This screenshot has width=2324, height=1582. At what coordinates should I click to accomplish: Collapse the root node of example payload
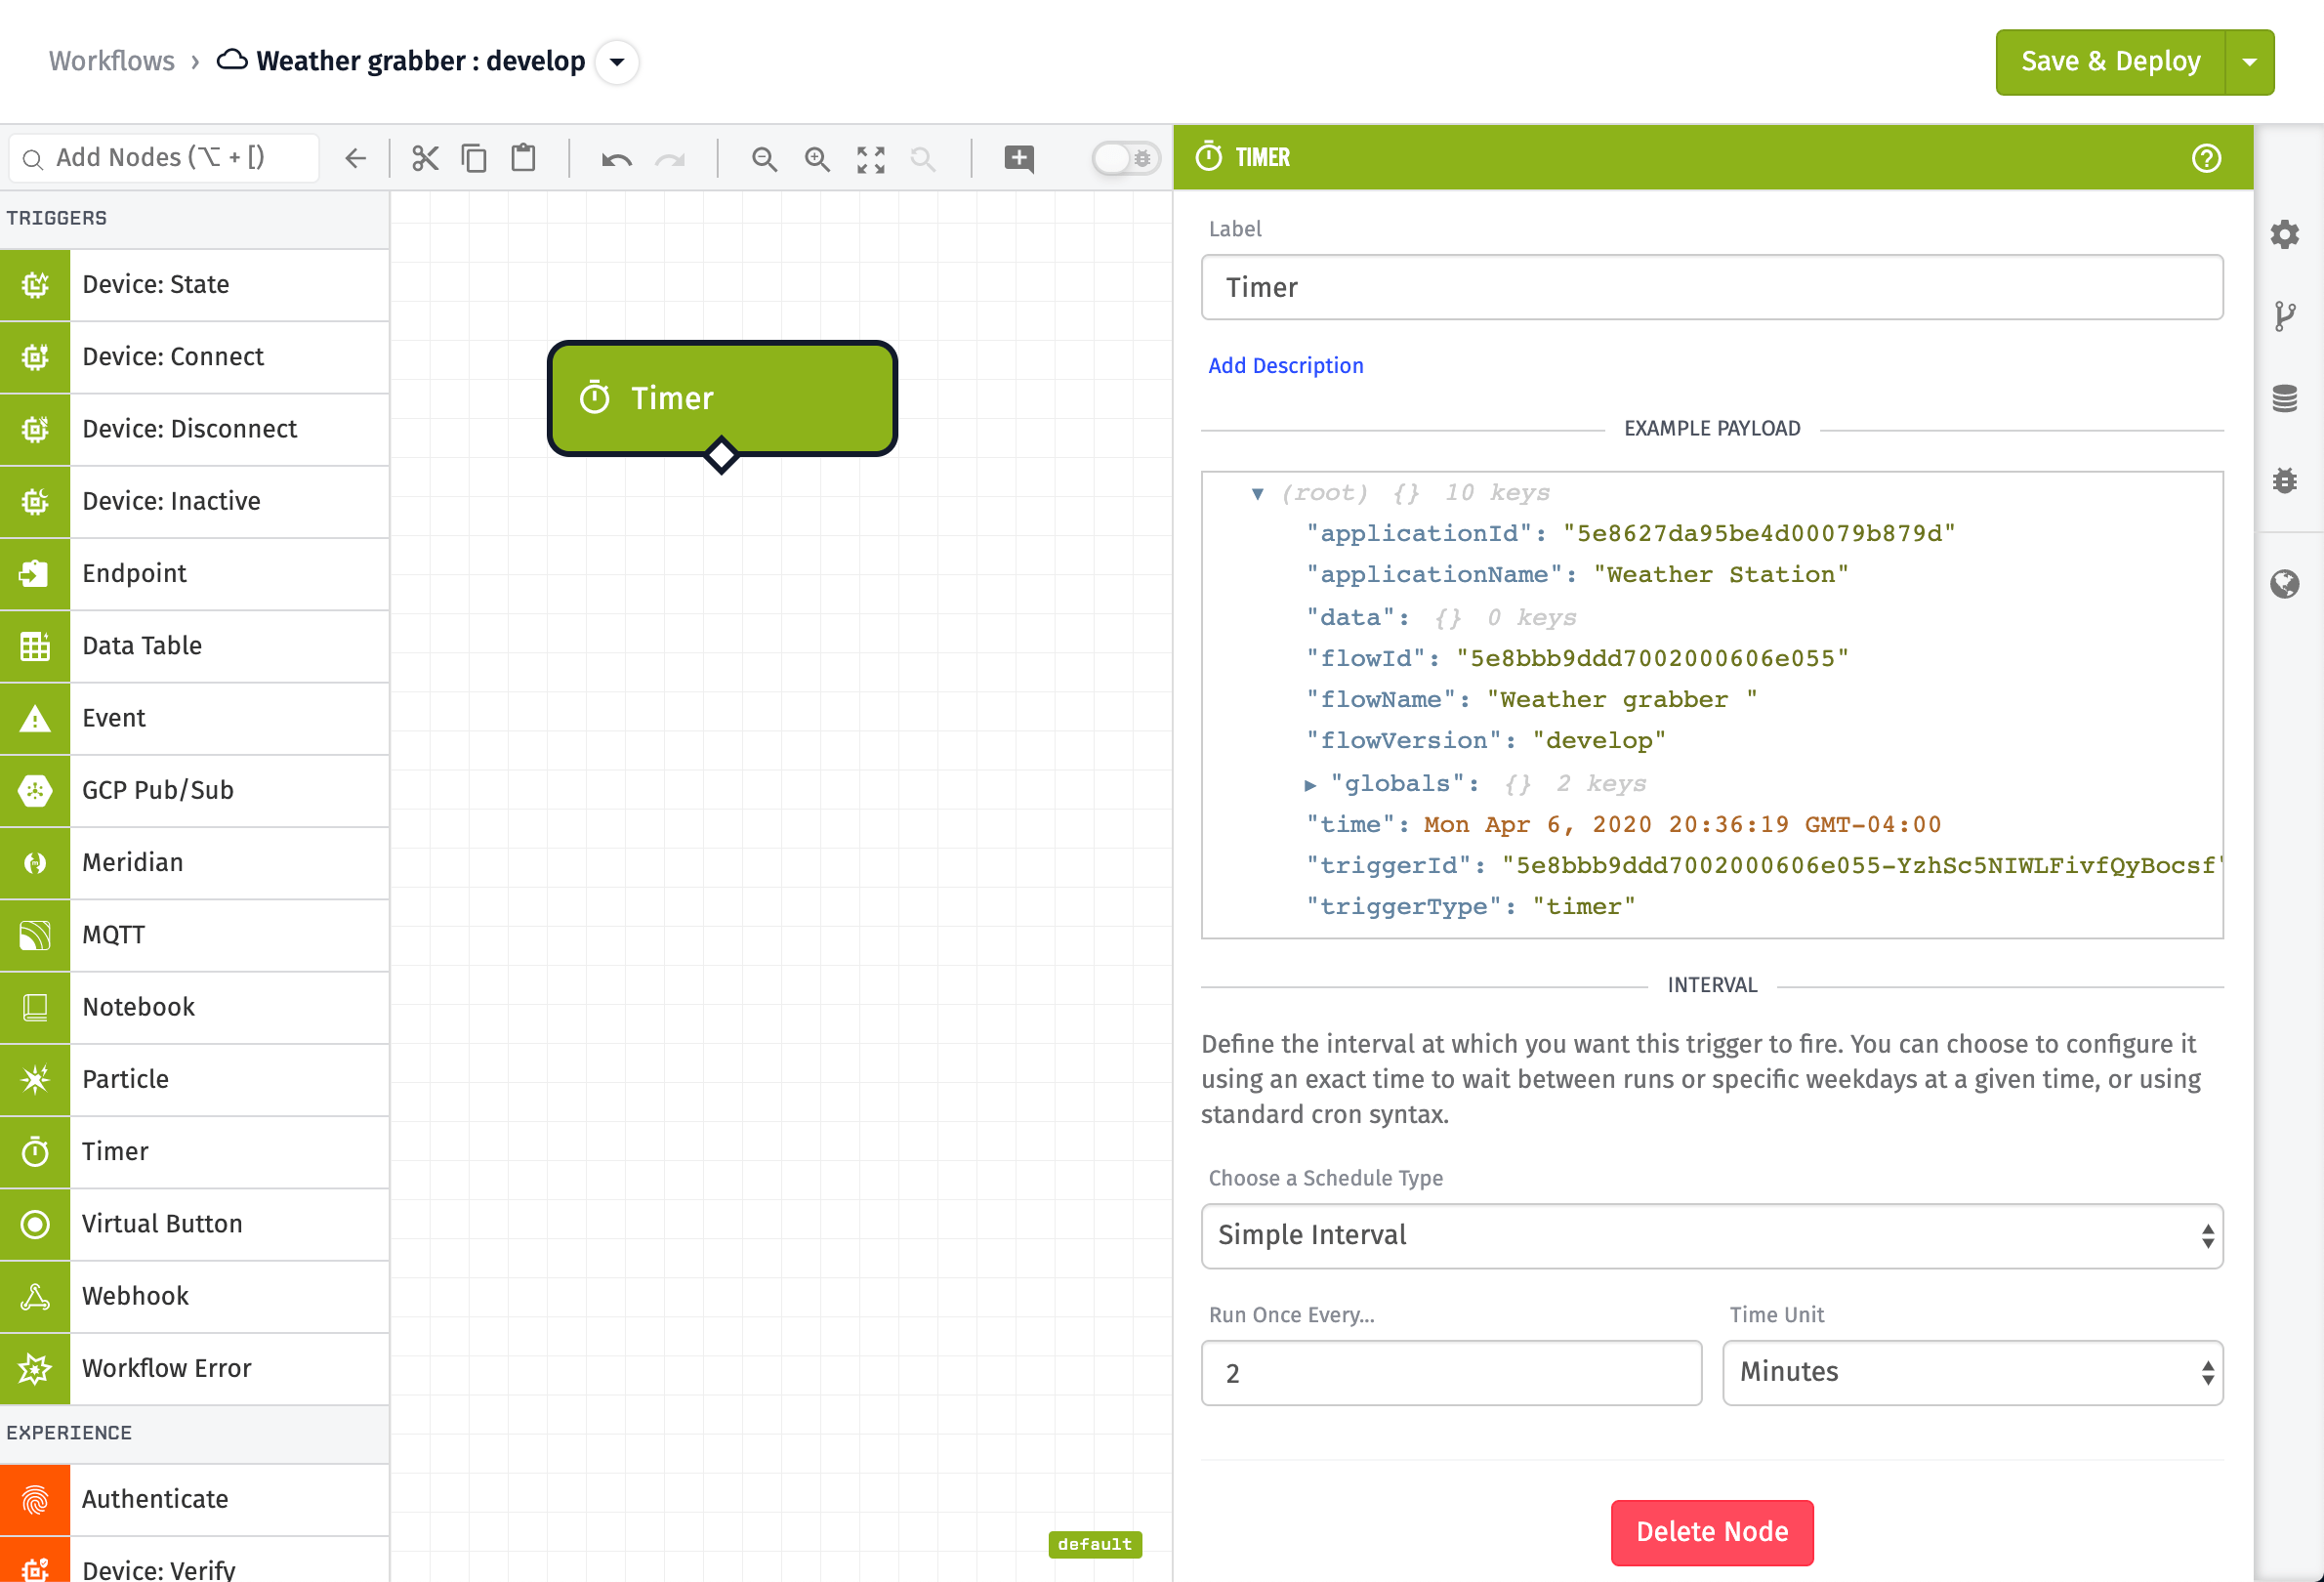click(x=1257, y=494)
